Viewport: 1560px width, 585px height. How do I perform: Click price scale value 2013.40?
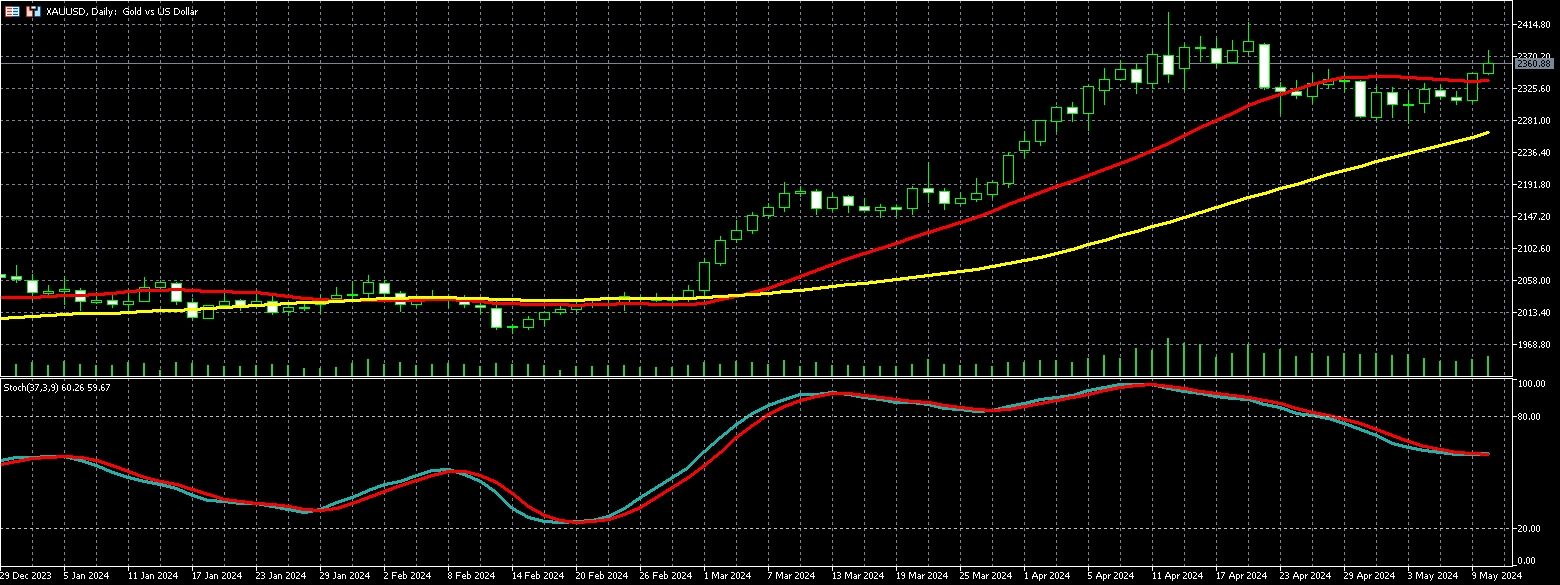click(1533, 313)
